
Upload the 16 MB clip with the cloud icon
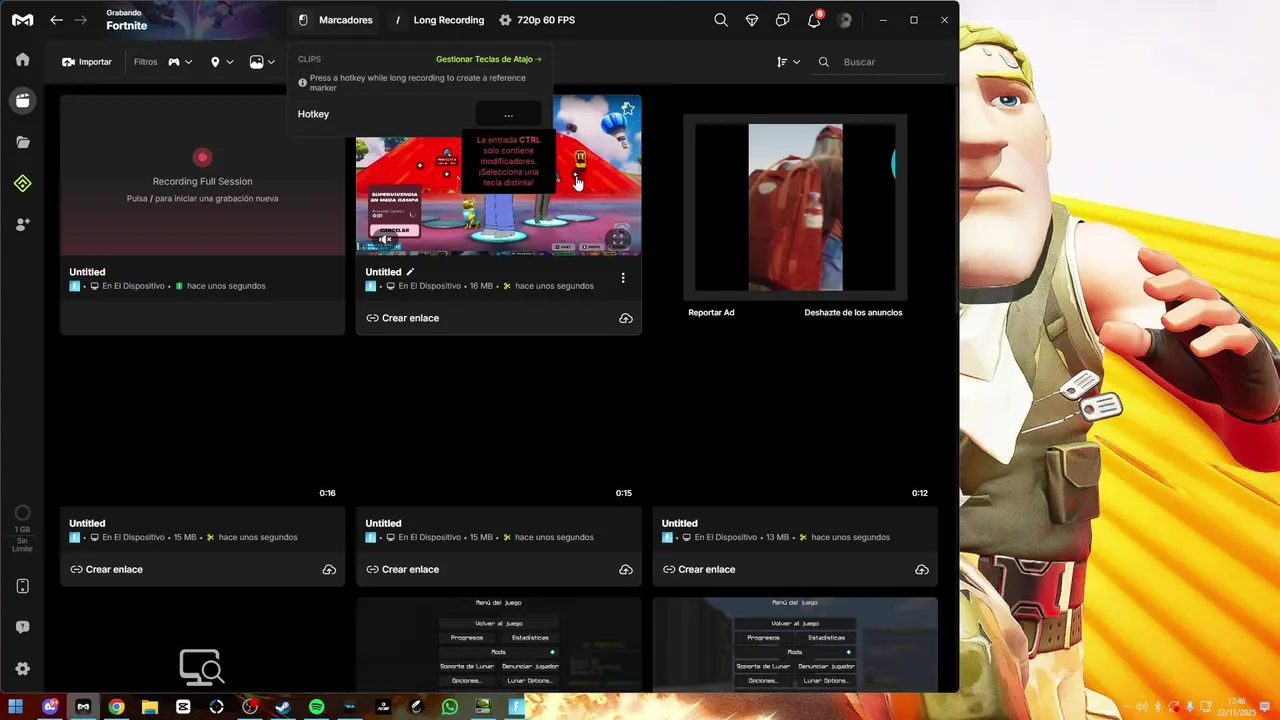click(625, 318)
